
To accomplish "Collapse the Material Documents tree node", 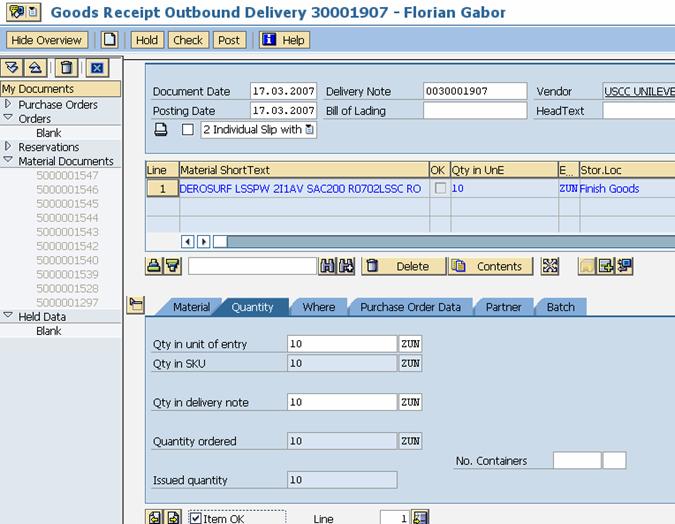I will pos(8,160).
